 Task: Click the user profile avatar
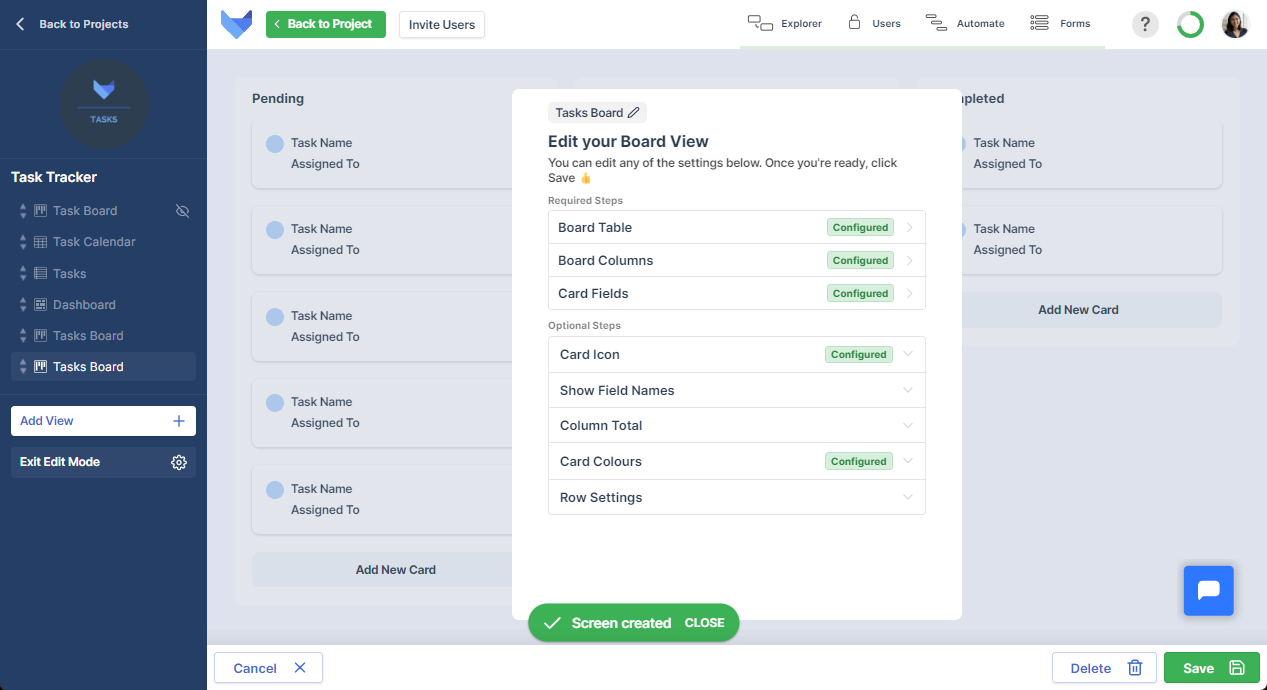(1235, 24)
